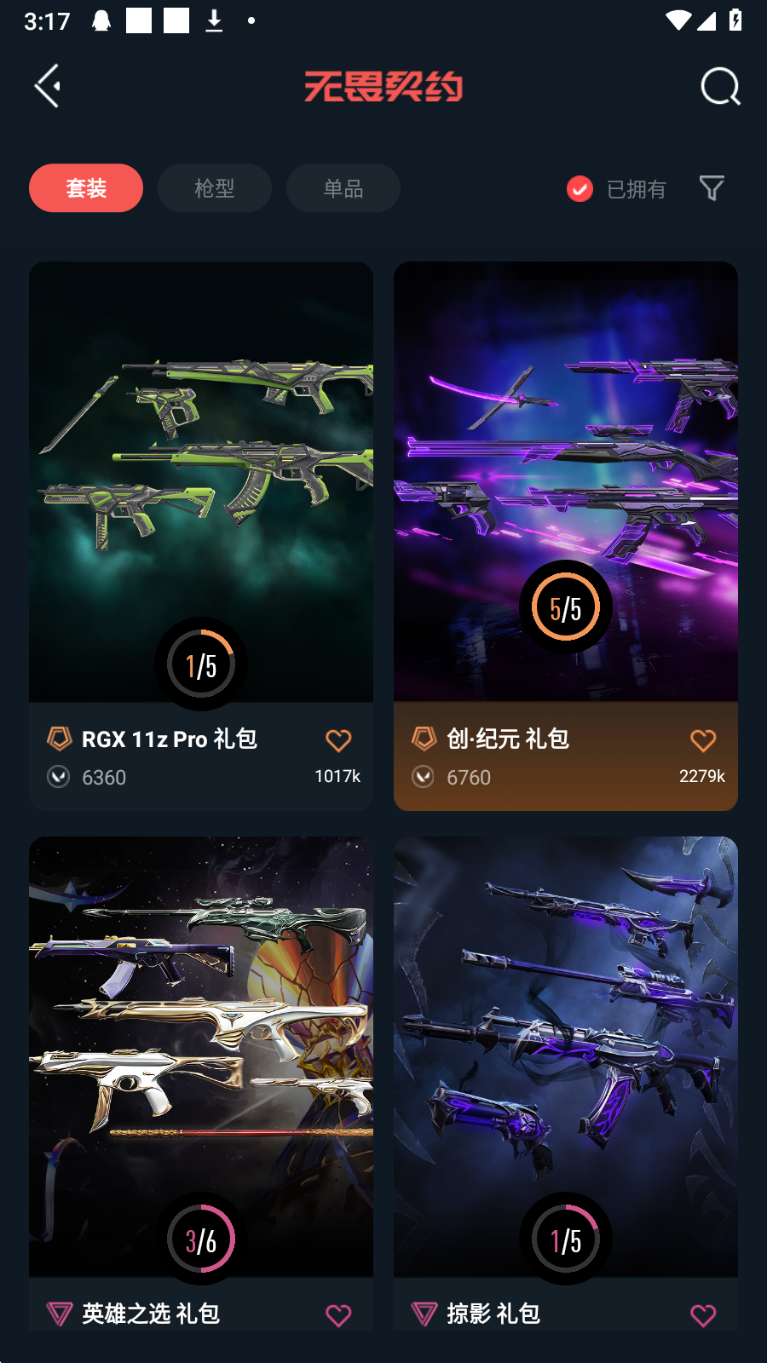The width and height of the screenshot is (767, 1363).
Task: Switch to the 单品 tab
Action: pyautogui.click(x=343, y=188)
